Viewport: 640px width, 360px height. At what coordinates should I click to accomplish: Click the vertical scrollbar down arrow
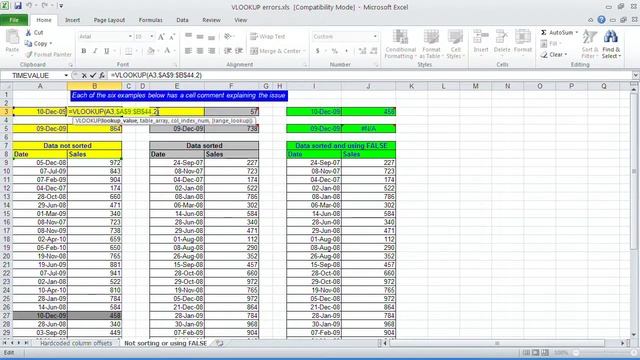[x=634, y=335]
